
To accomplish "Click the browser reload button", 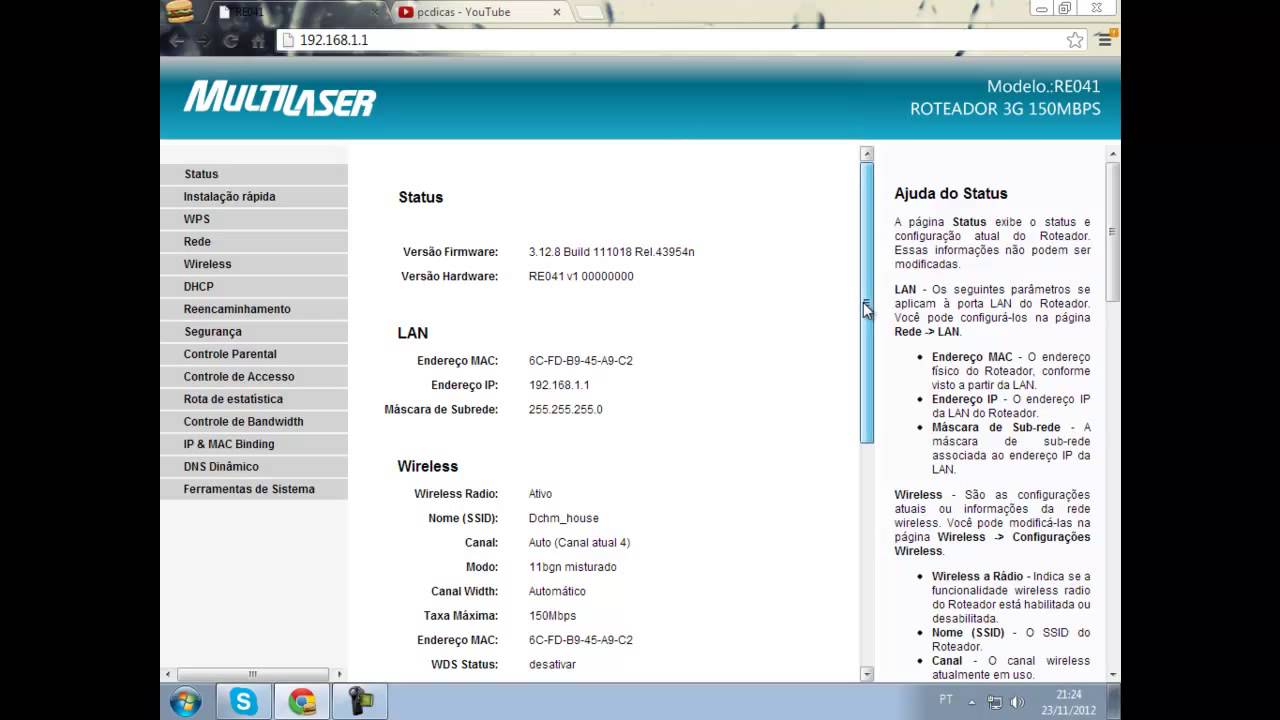I will tap(231, 41).
